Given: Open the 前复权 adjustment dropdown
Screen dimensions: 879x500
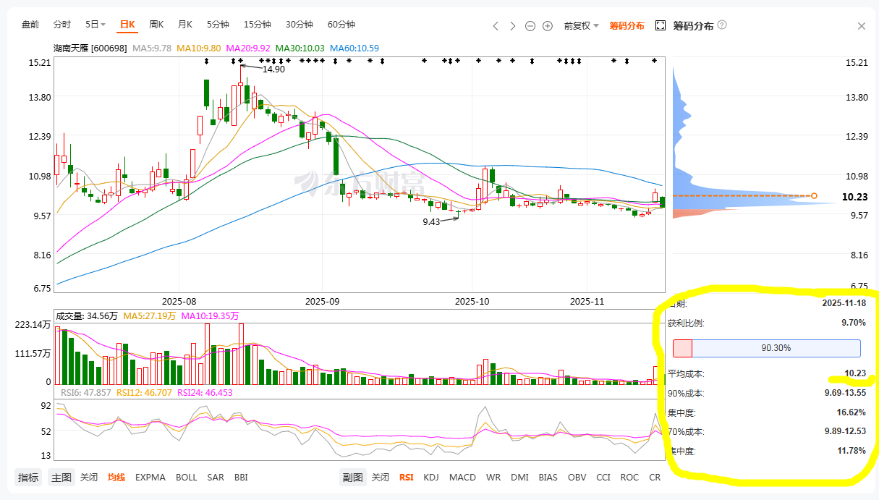Looking at the screenshot, I should tap(581, 26).
